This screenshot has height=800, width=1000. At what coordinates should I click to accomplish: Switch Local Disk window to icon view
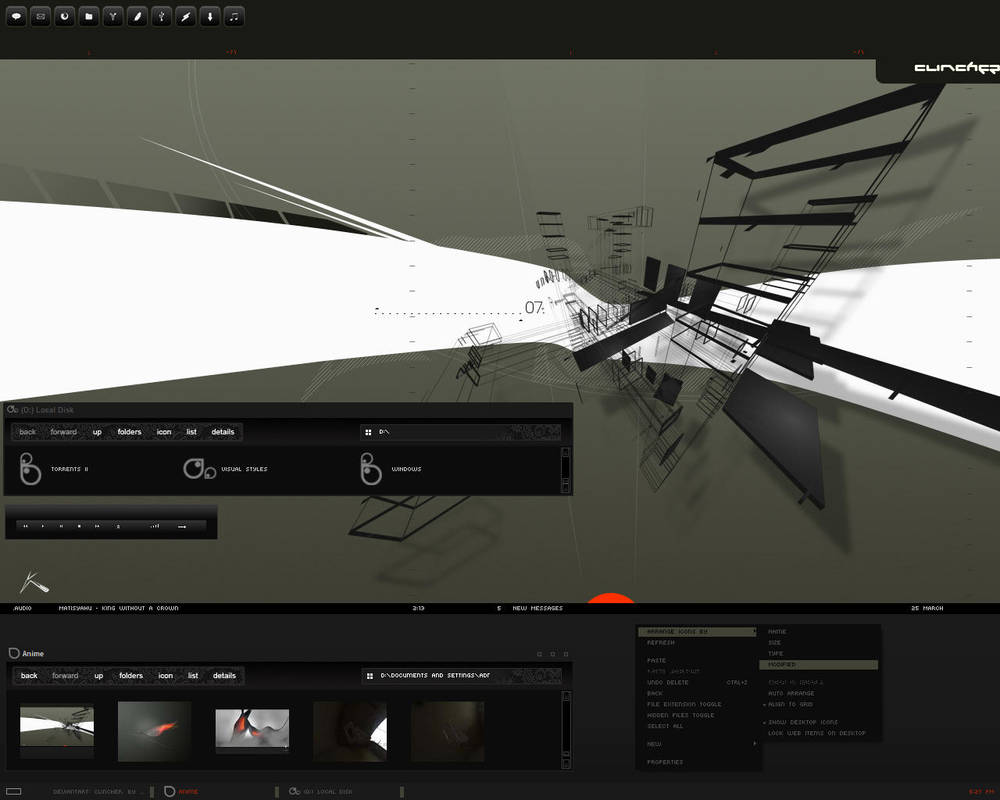tap(164, 432)
